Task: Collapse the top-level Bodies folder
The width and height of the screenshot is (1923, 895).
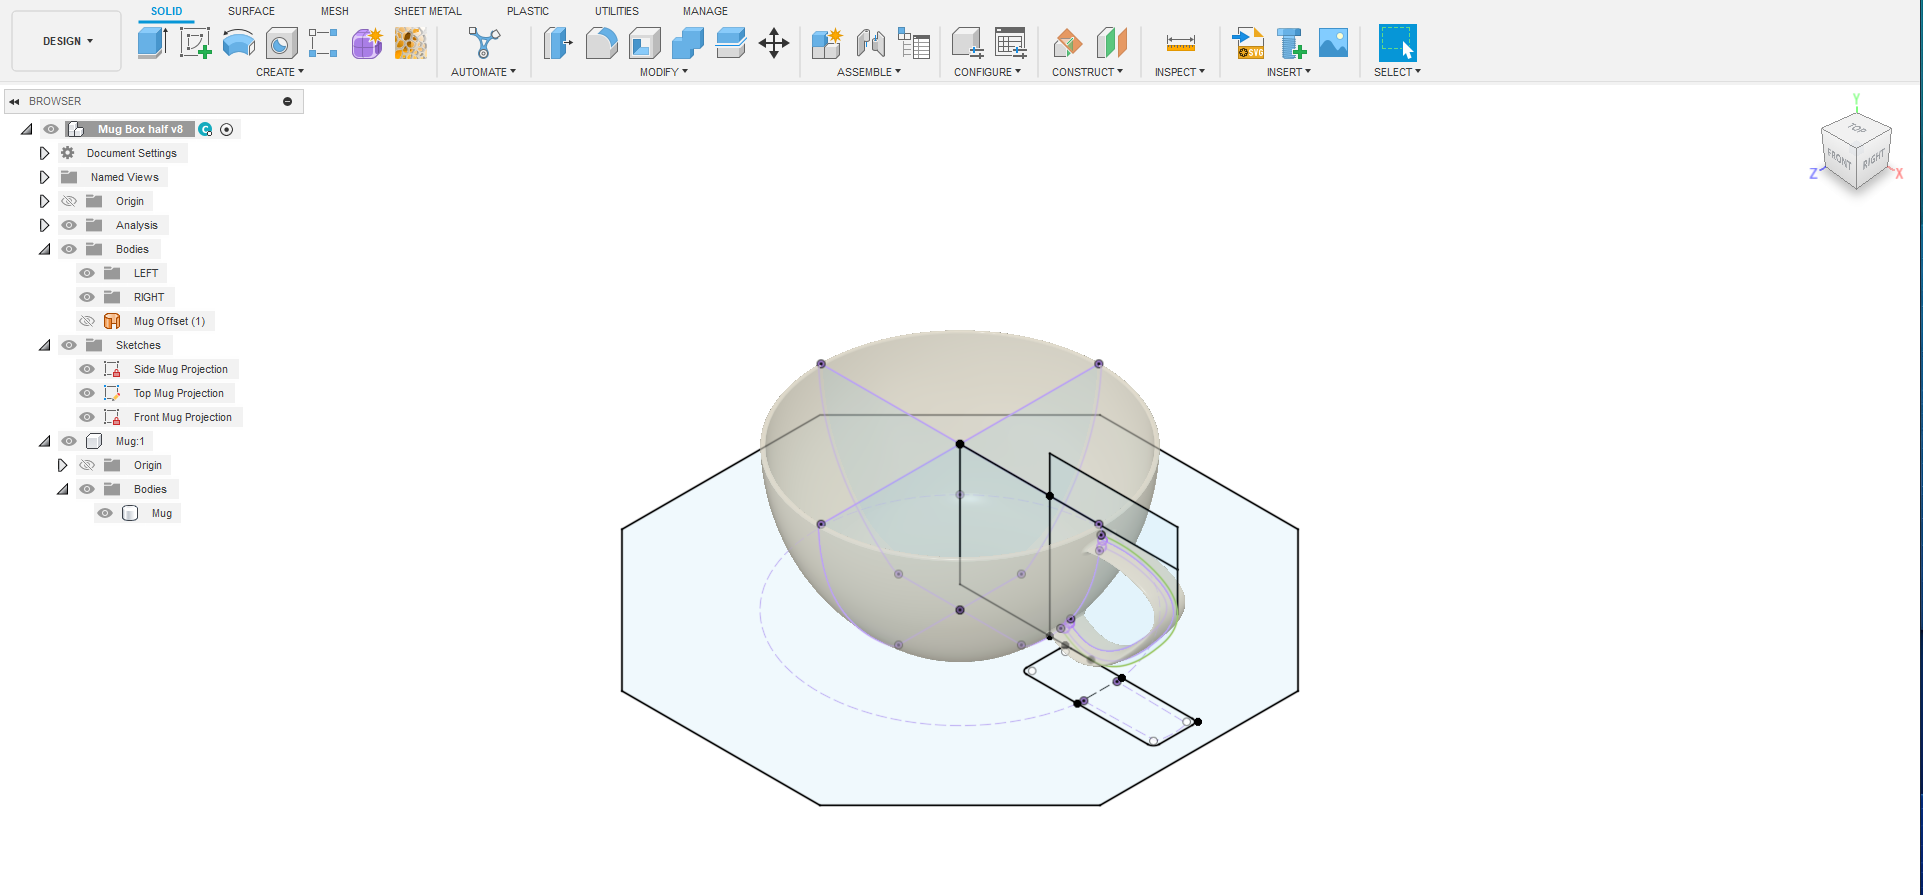Action: coord(44,249)
